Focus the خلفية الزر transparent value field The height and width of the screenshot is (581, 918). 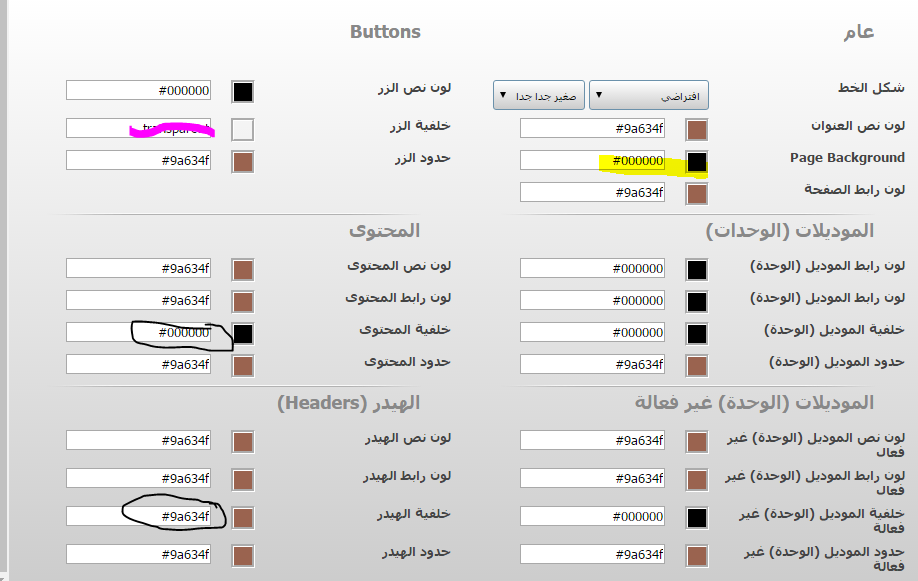[138, 128]
